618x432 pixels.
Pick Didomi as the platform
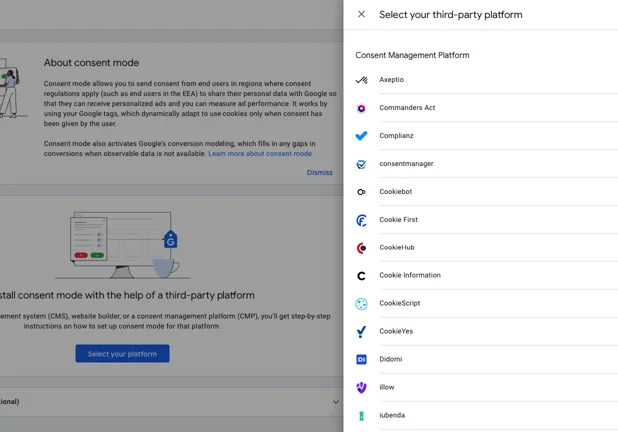tap(391, 359)
